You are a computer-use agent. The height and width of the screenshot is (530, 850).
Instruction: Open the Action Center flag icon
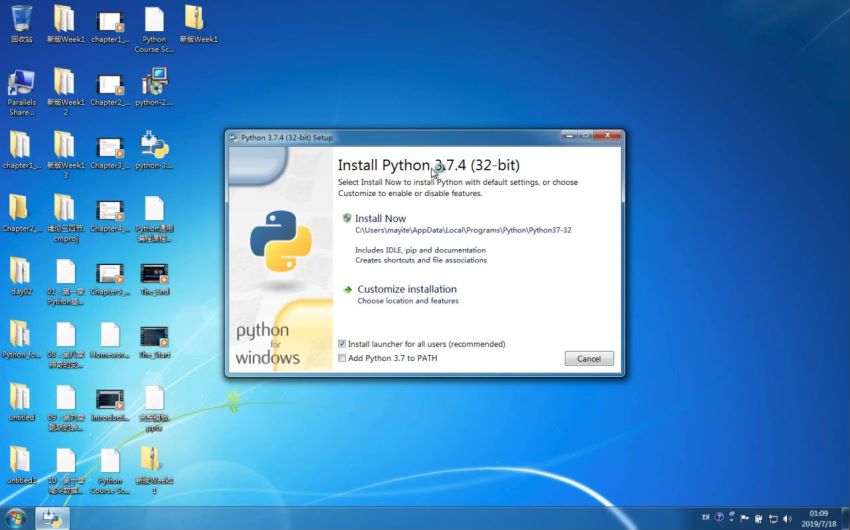coord(745,519)
